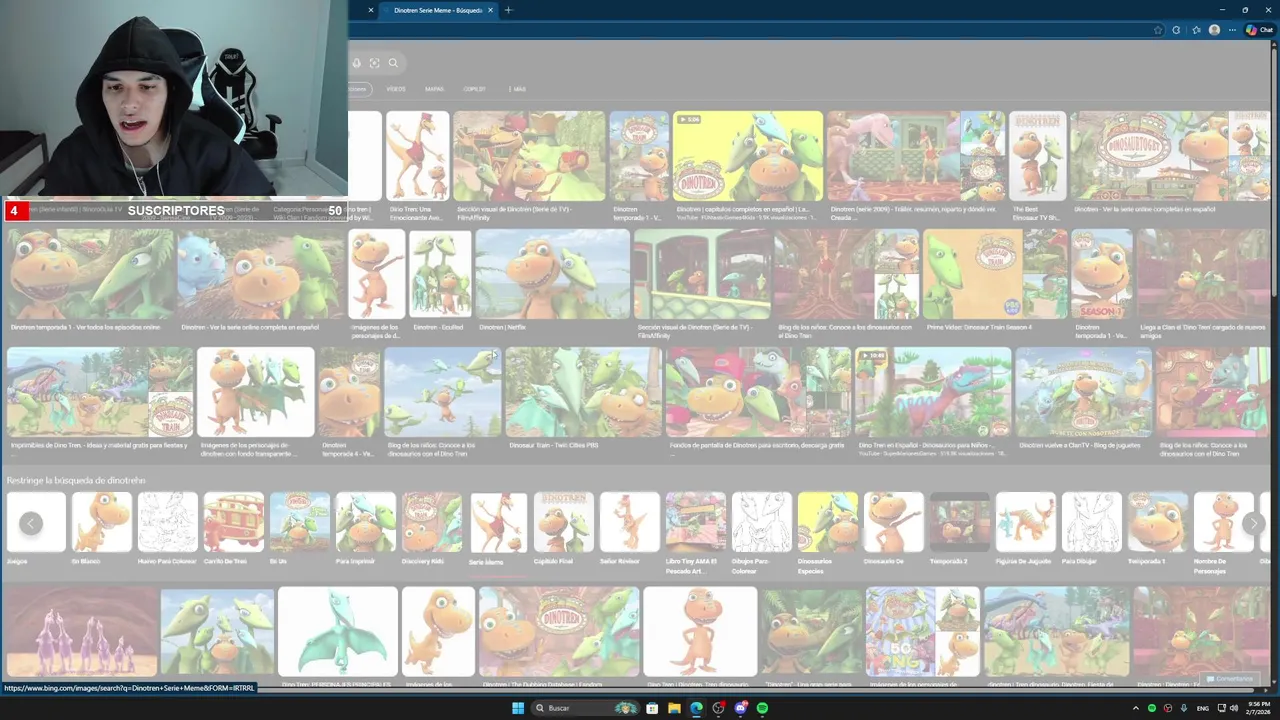Select the 'Temporada 2' suggestion chip

[x=960, y=528]
